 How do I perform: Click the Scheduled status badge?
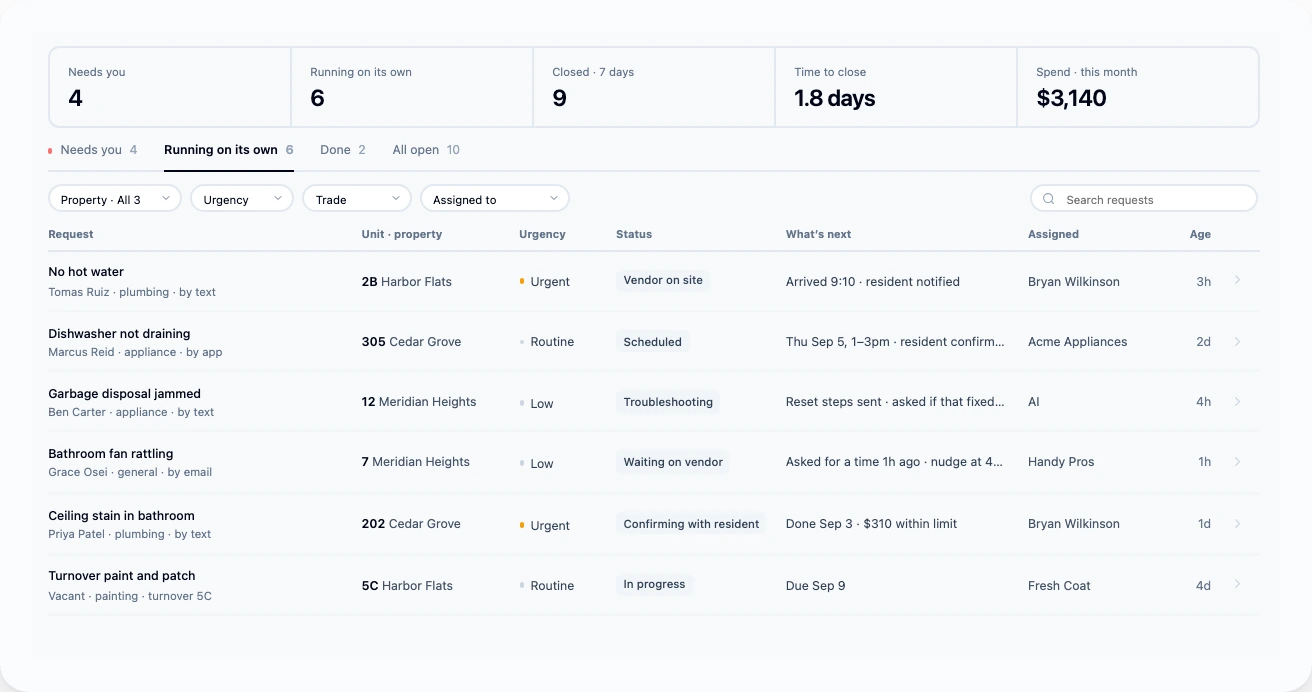[652, 342]
